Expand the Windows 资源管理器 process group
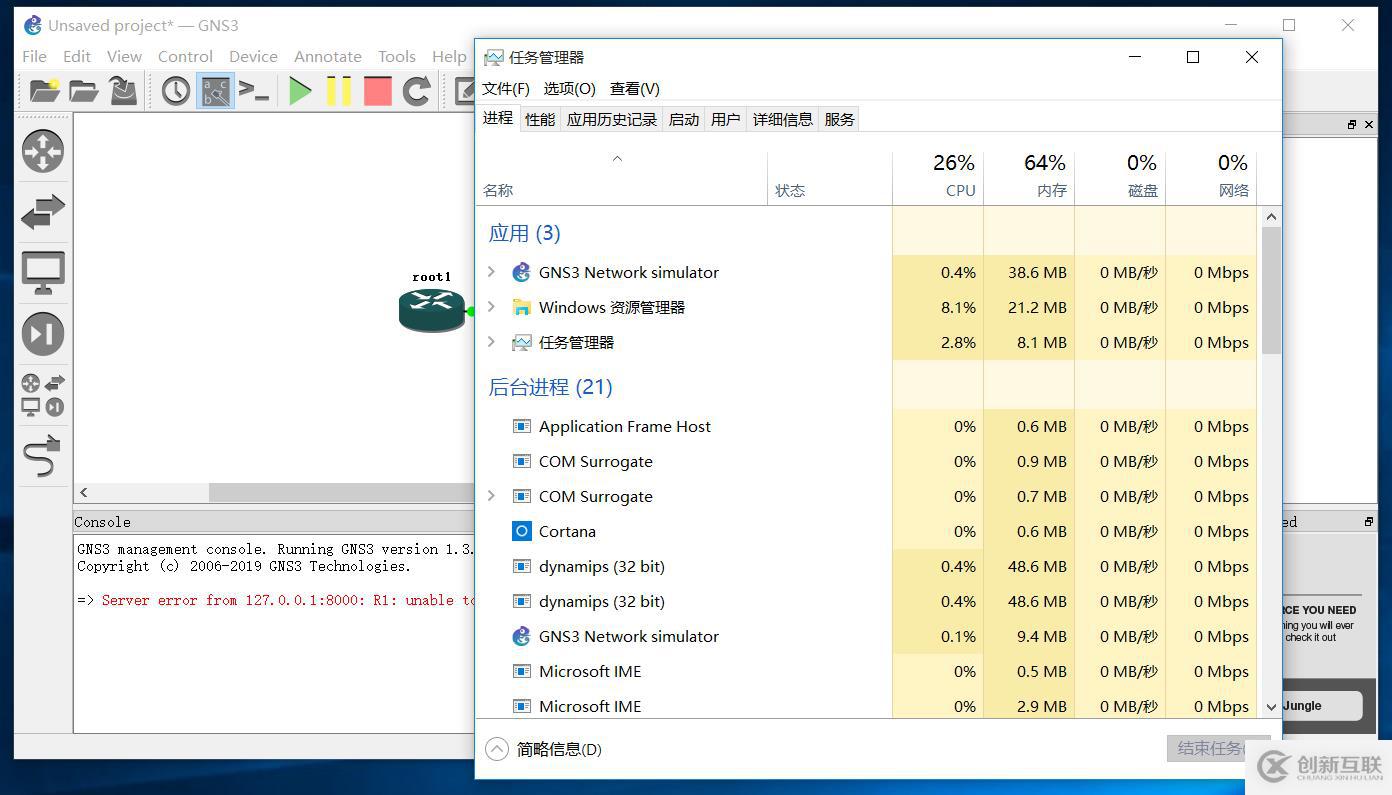The width and height of the screenshot is (1392, 795). click(491, 307)
